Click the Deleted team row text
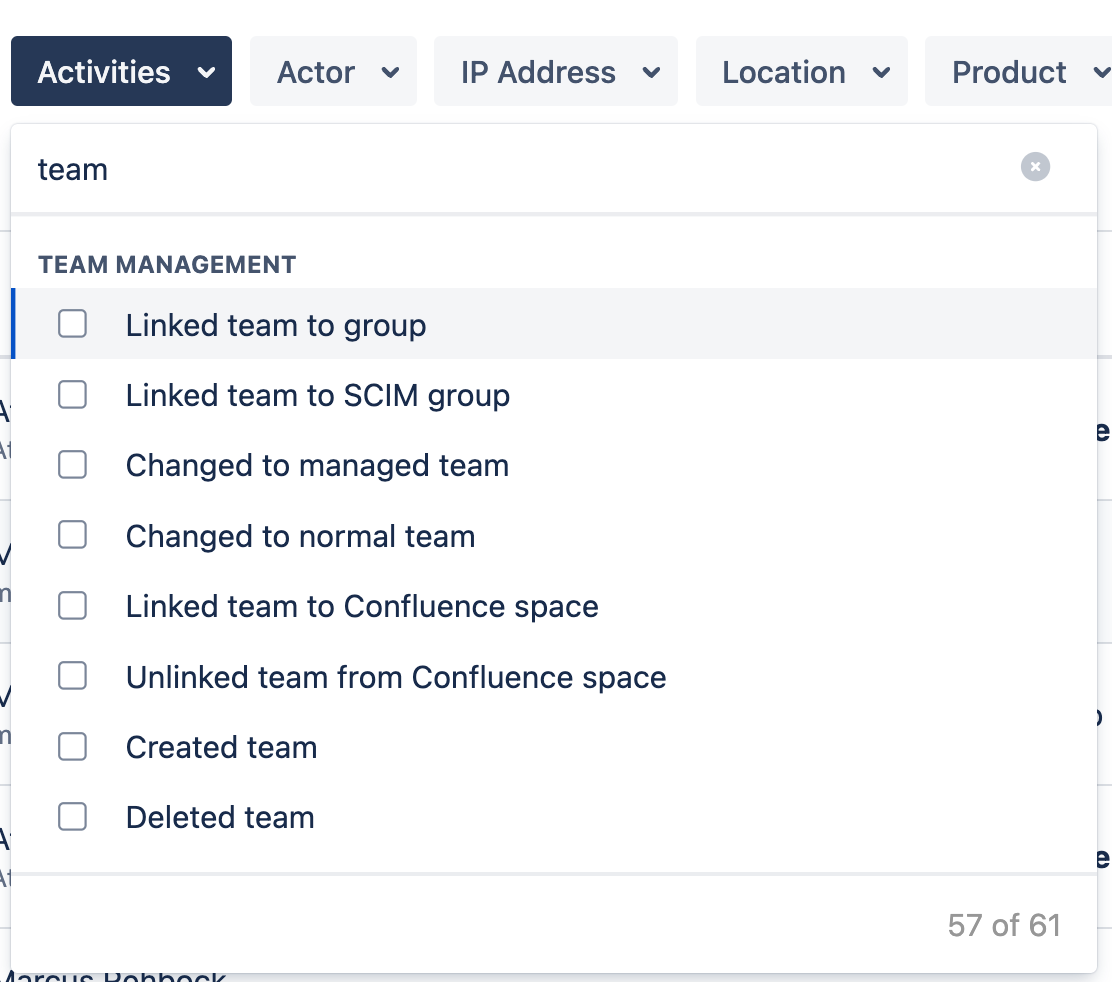The width and height of the screenshot is (1112, 982). pyautogui.click(x=220, y=816)
